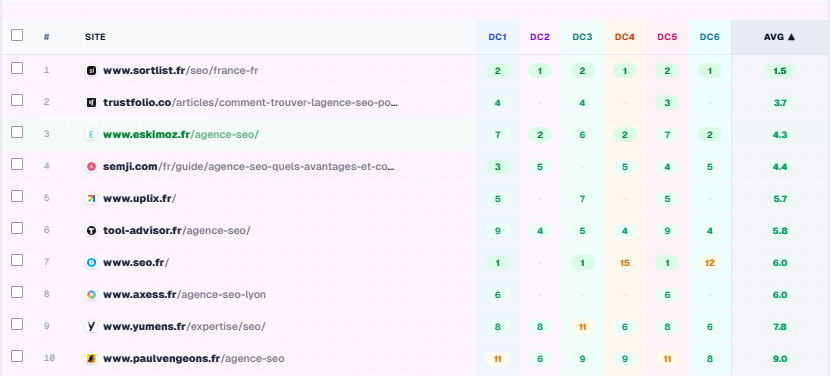Click the AVG value 5.8
The image size is (830, 376).
[780, 231]
